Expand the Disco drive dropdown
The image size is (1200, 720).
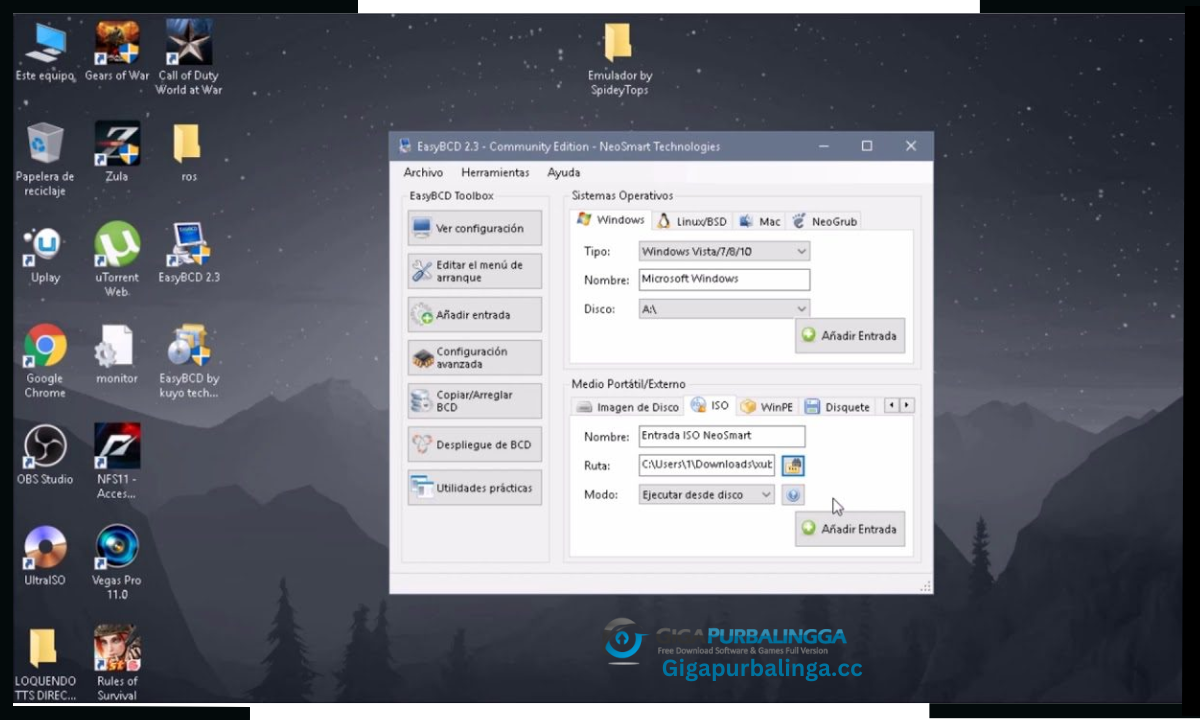click(724, 310)
